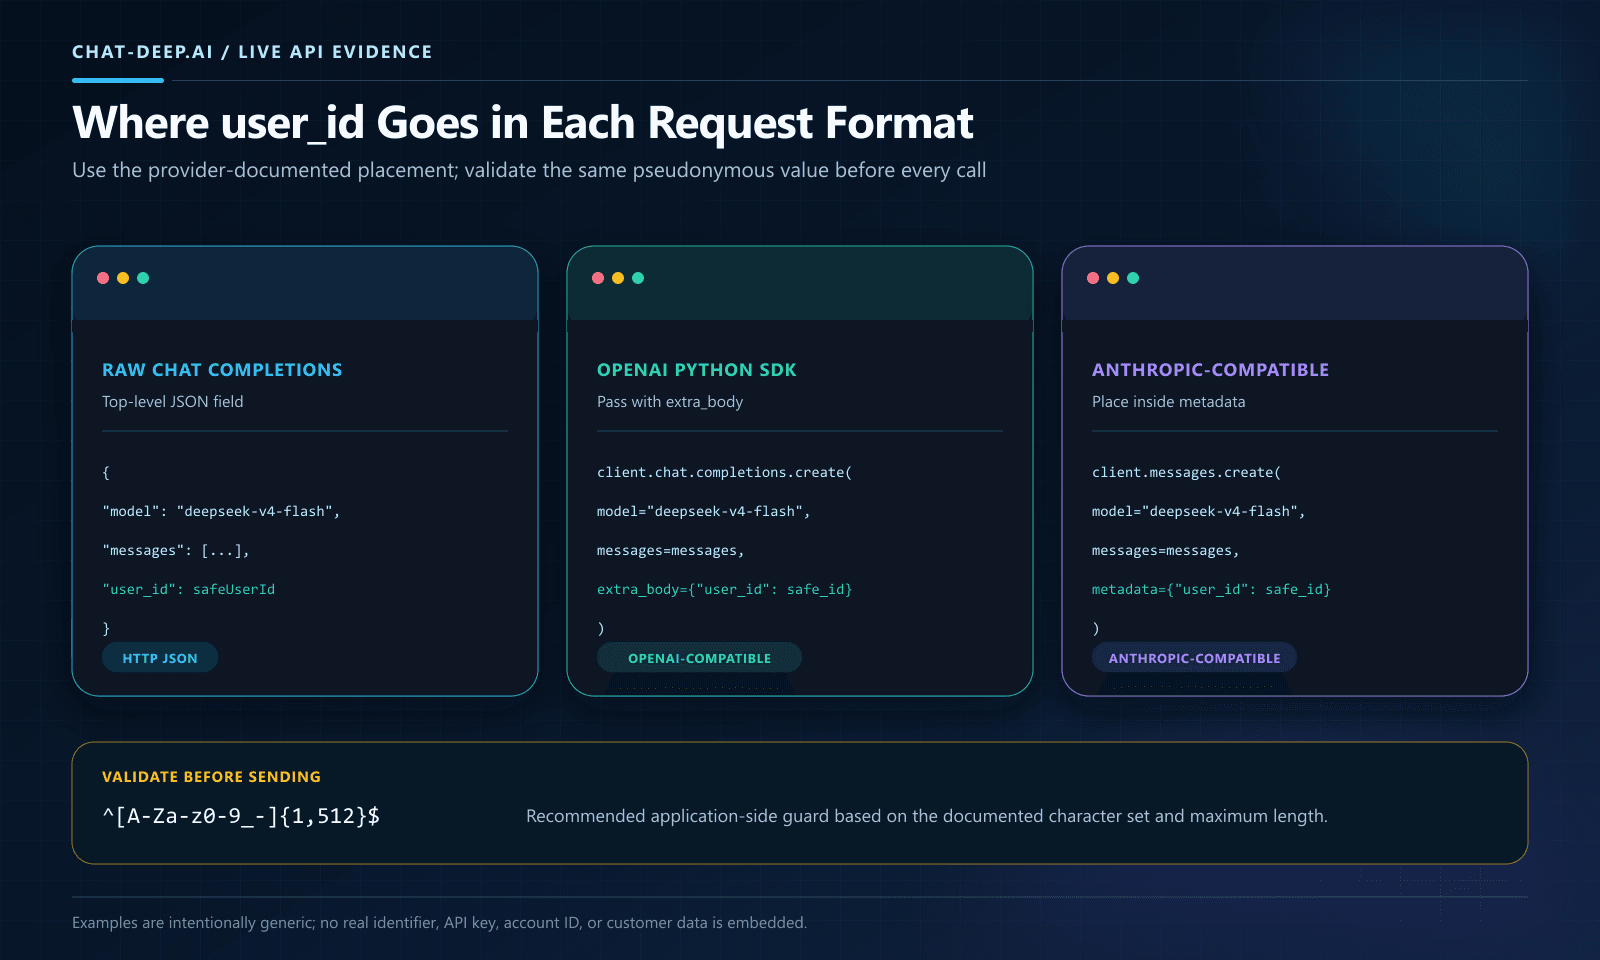
Task: Click the 'Place inside metadata' subtitle
Action: tap(1169, 402)
